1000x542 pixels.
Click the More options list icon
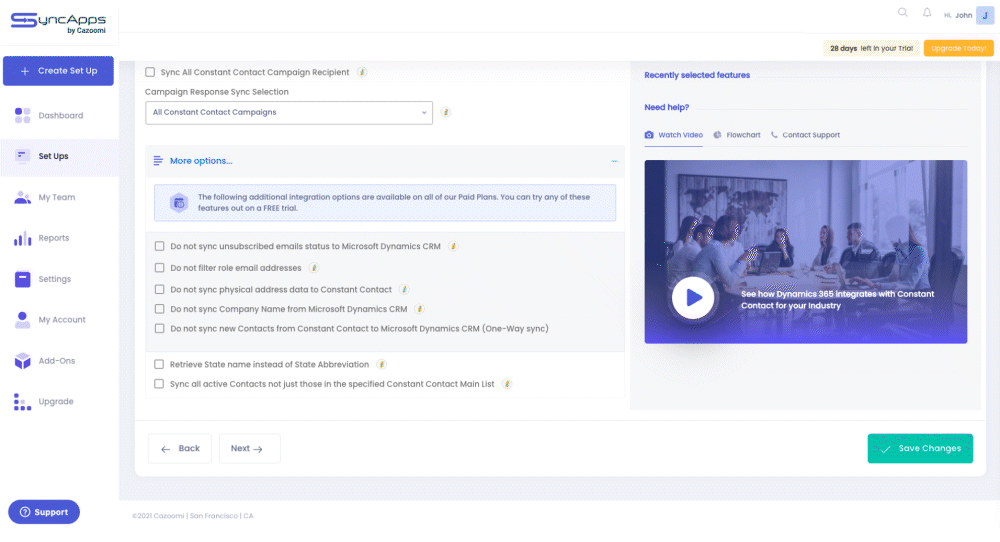(158, 161)
